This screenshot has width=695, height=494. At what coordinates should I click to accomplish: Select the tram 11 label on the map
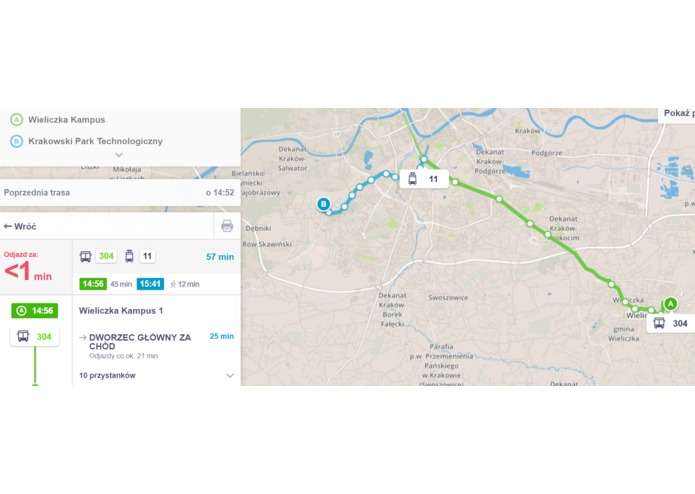coord(424,179)
